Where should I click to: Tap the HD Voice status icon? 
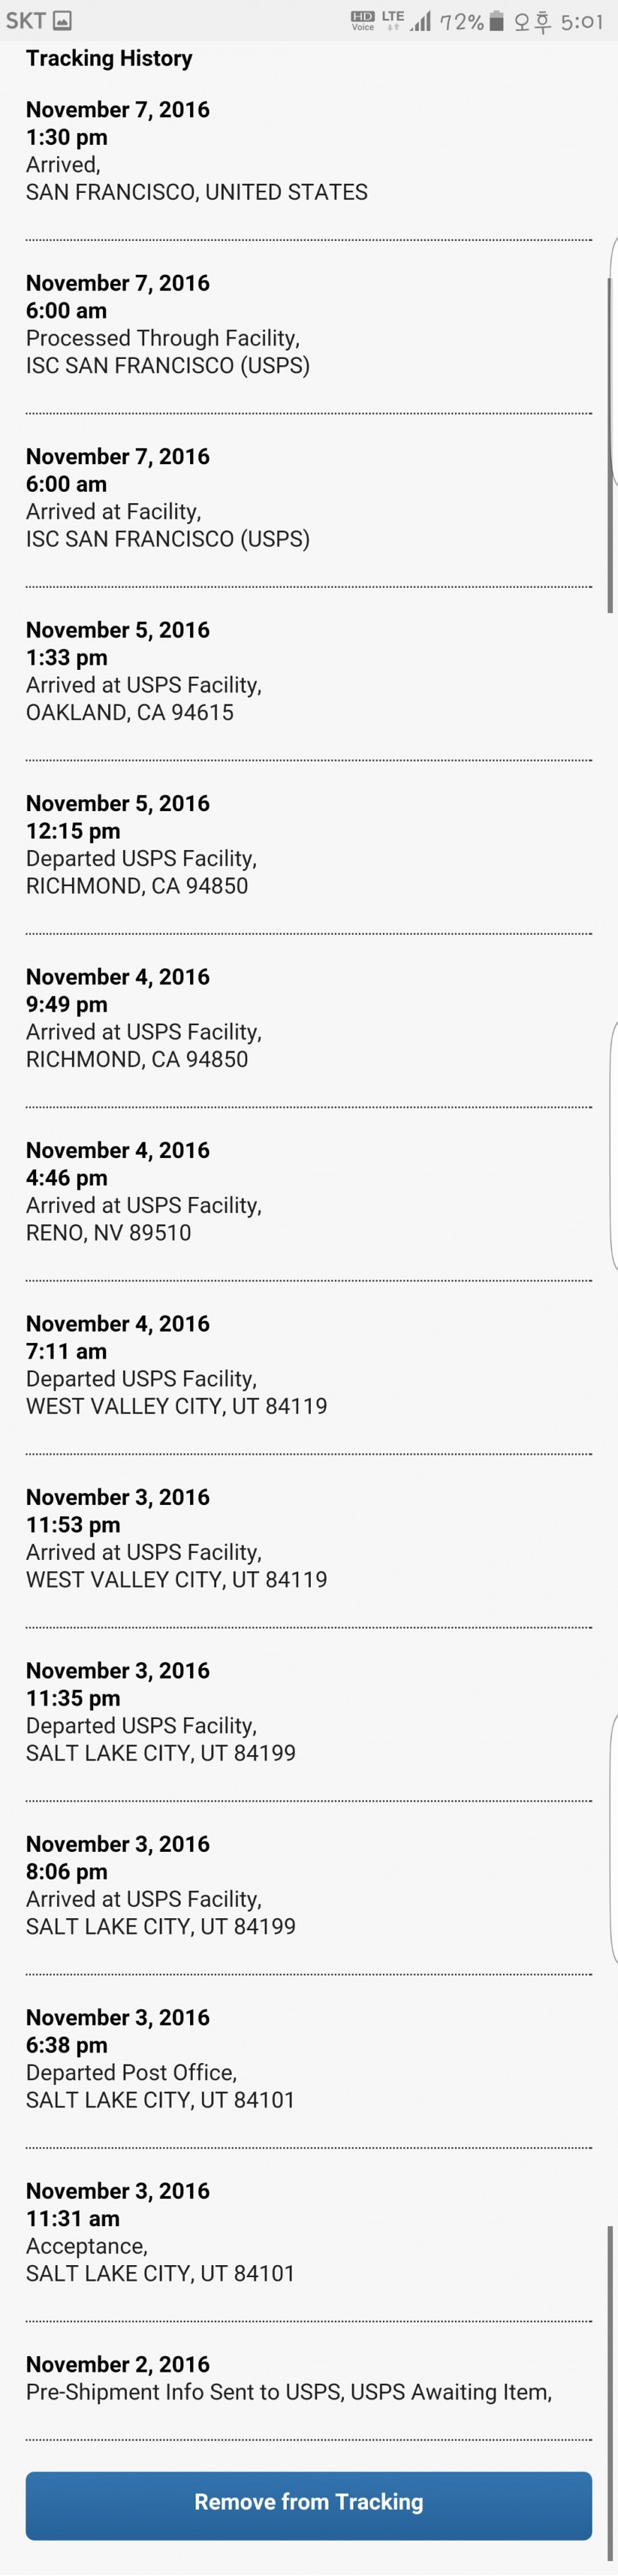(x=362, y=21)
